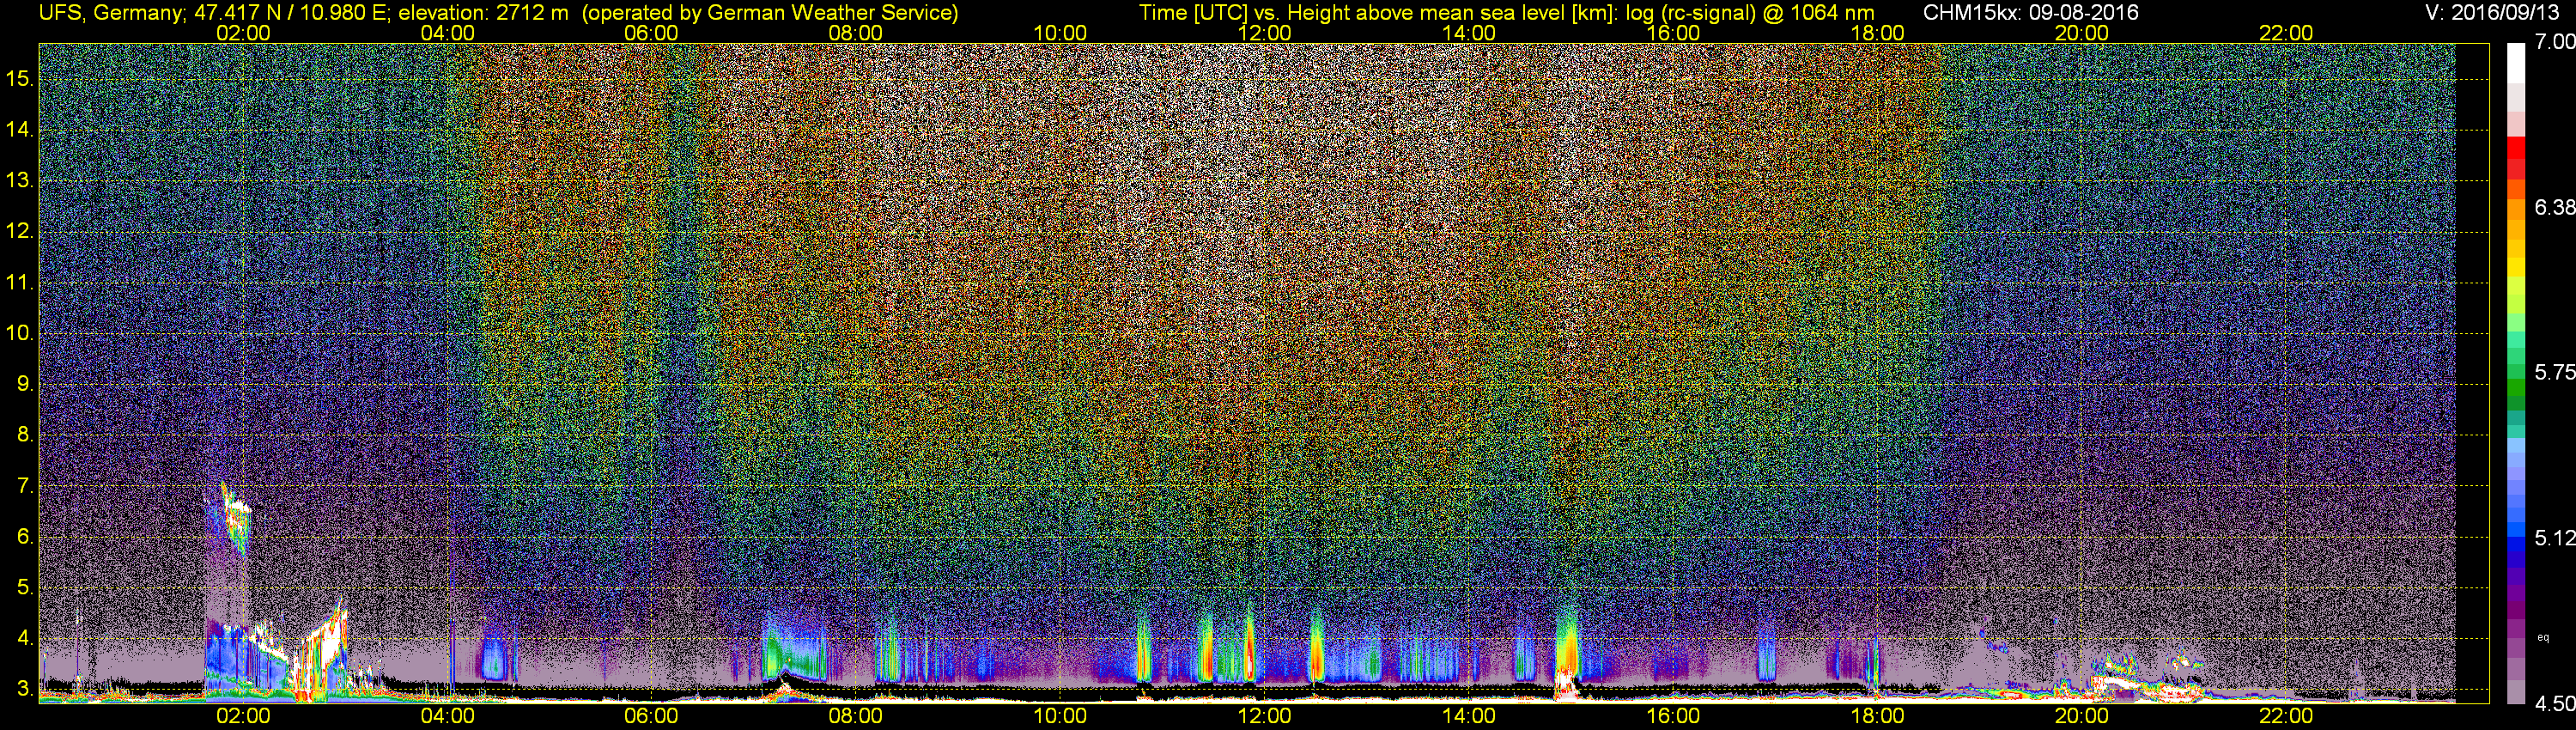Click the "08:00" label on the bottom time axis

point(856,716)
